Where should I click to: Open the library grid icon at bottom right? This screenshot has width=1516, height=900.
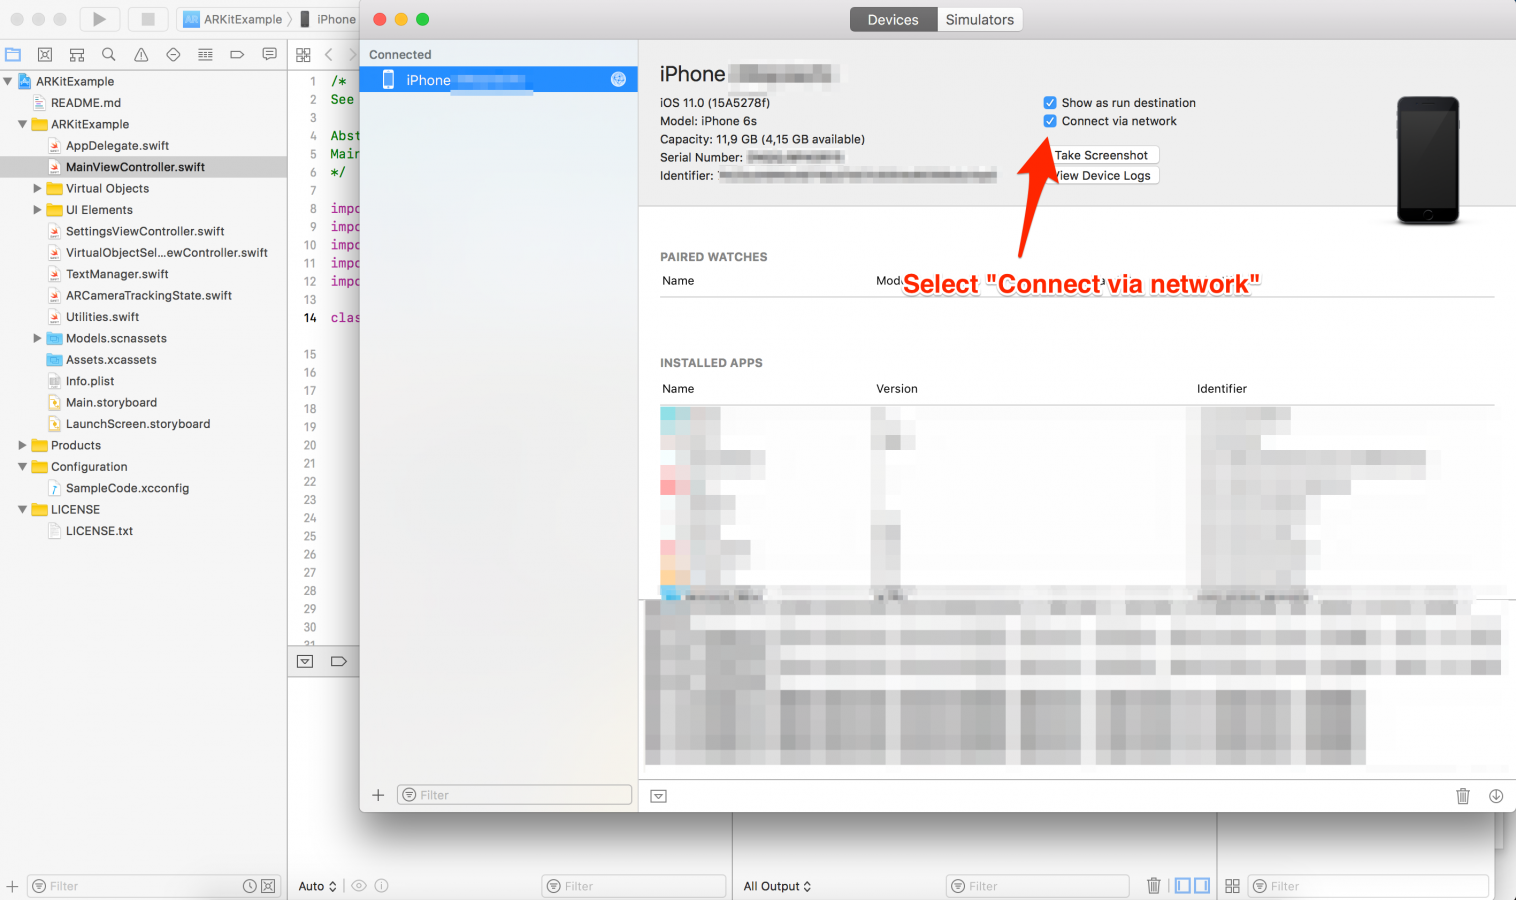[1232, 886]
